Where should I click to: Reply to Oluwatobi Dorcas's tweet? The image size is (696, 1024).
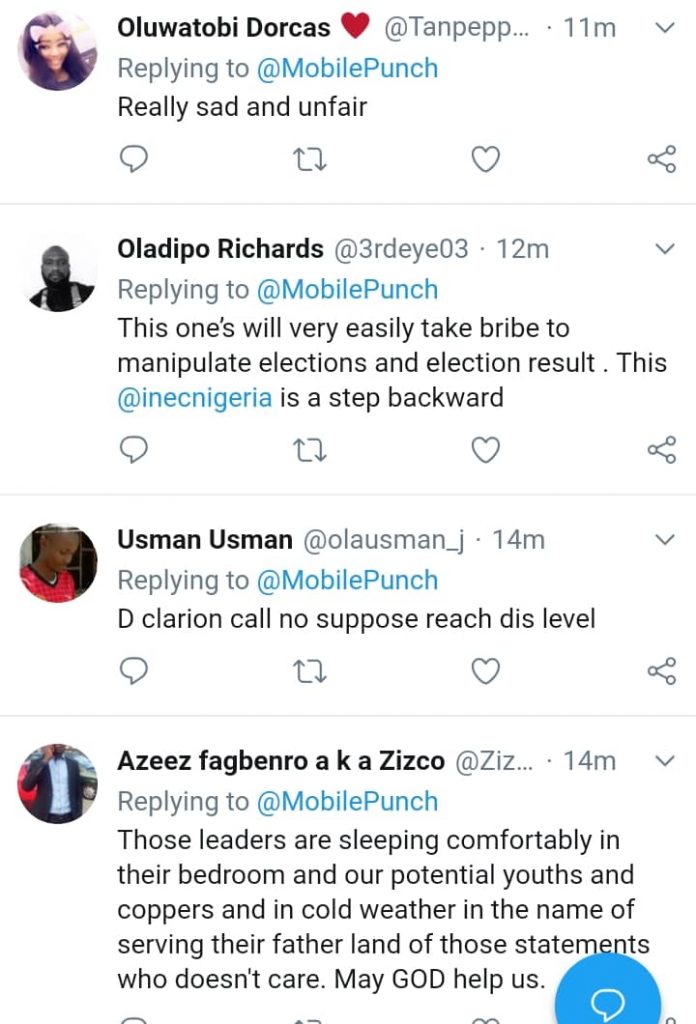point(133,159)
